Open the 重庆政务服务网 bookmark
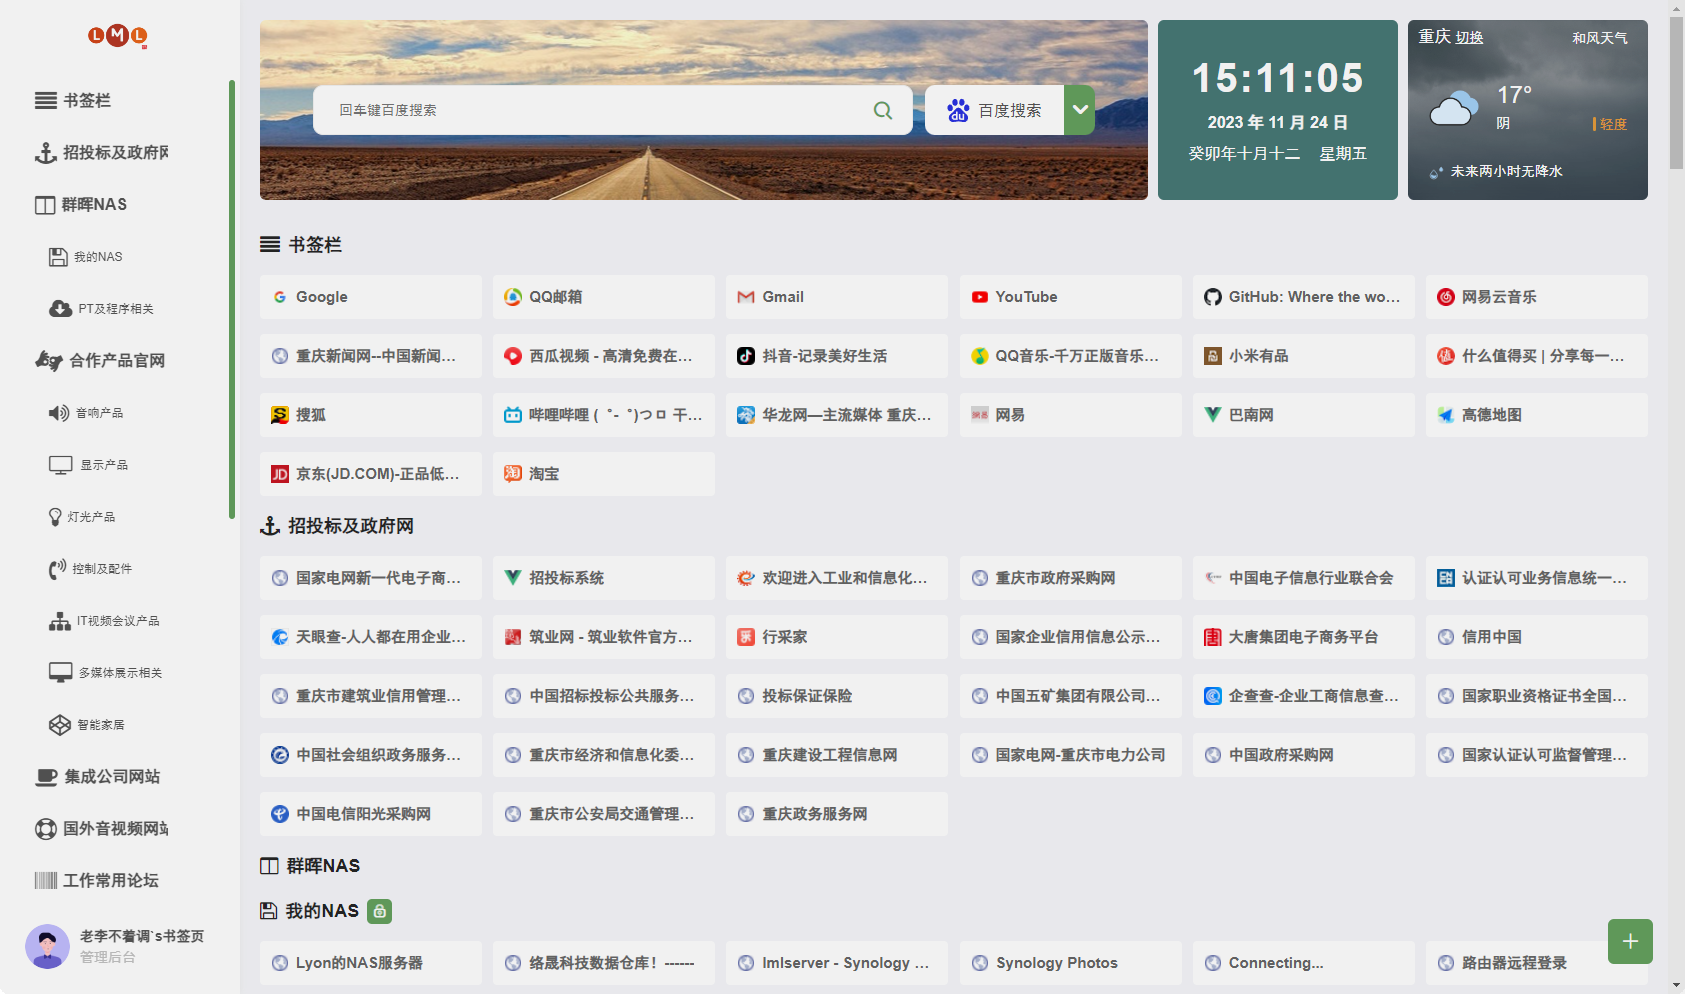The width and height of the screenshot is (1685, 994). tap(837, 814)
